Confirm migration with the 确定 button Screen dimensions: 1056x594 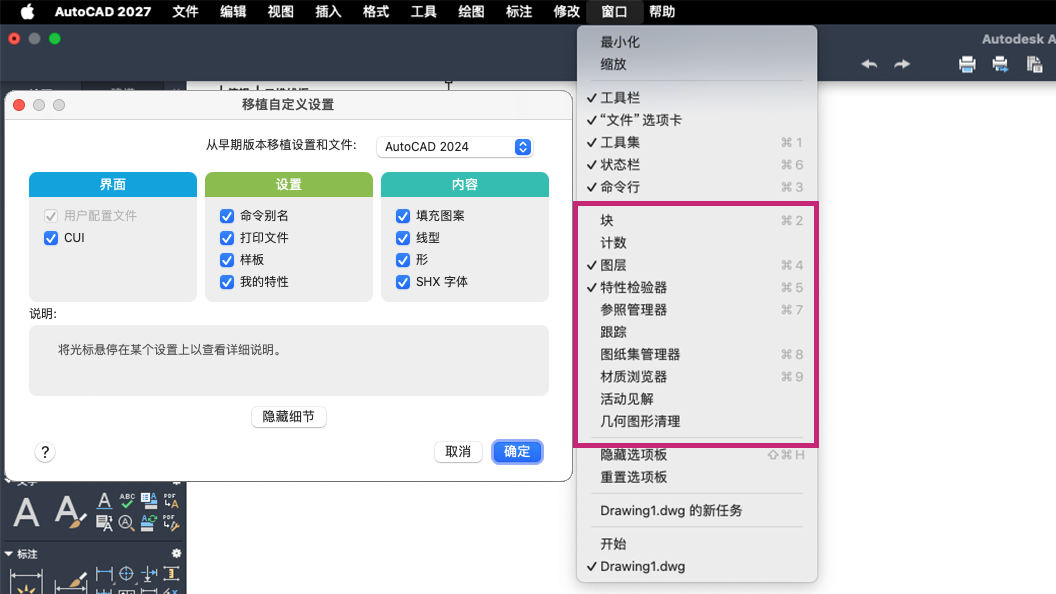tap(517, 452)
